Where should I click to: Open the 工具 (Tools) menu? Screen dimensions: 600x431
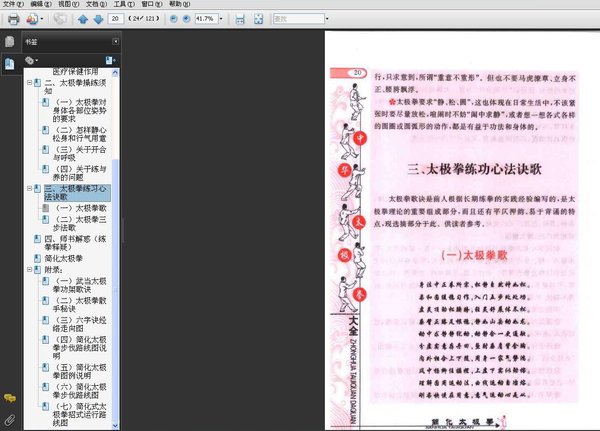point(124,4)
